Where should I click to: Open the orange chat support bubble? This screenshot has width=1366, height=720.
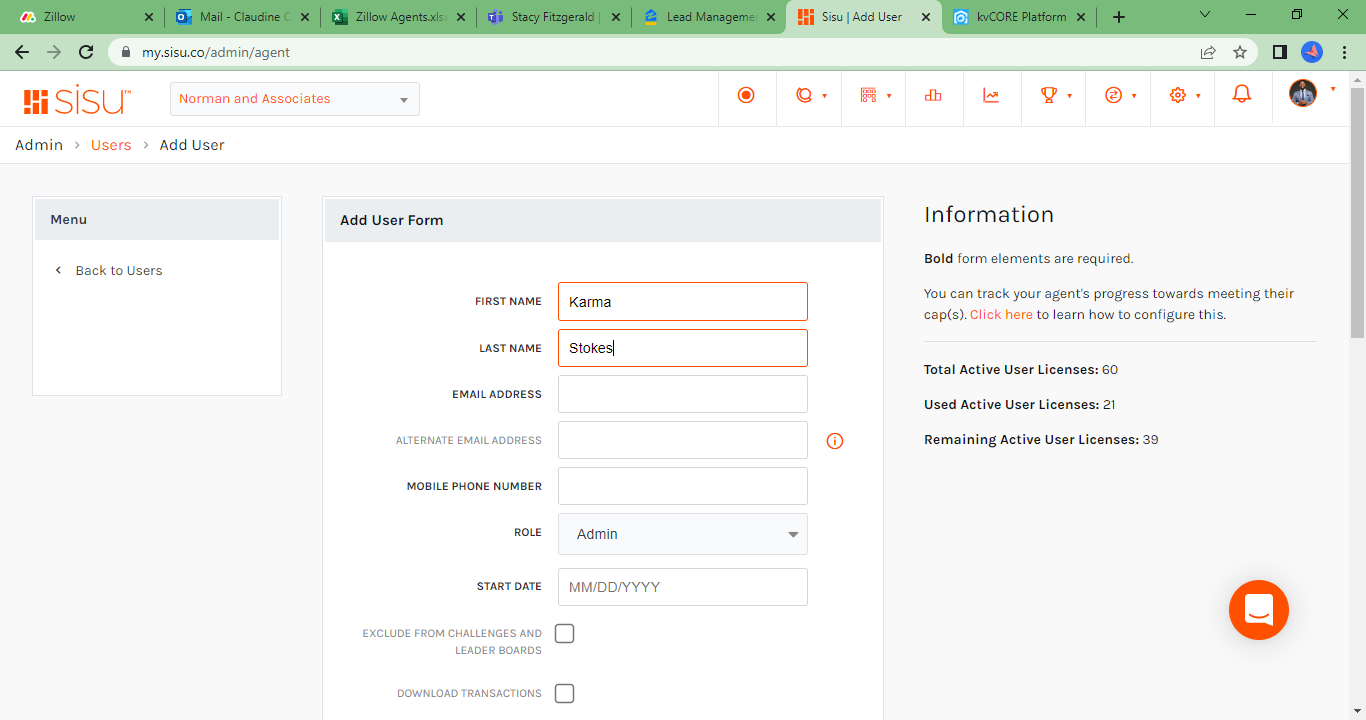(1259, 610)
